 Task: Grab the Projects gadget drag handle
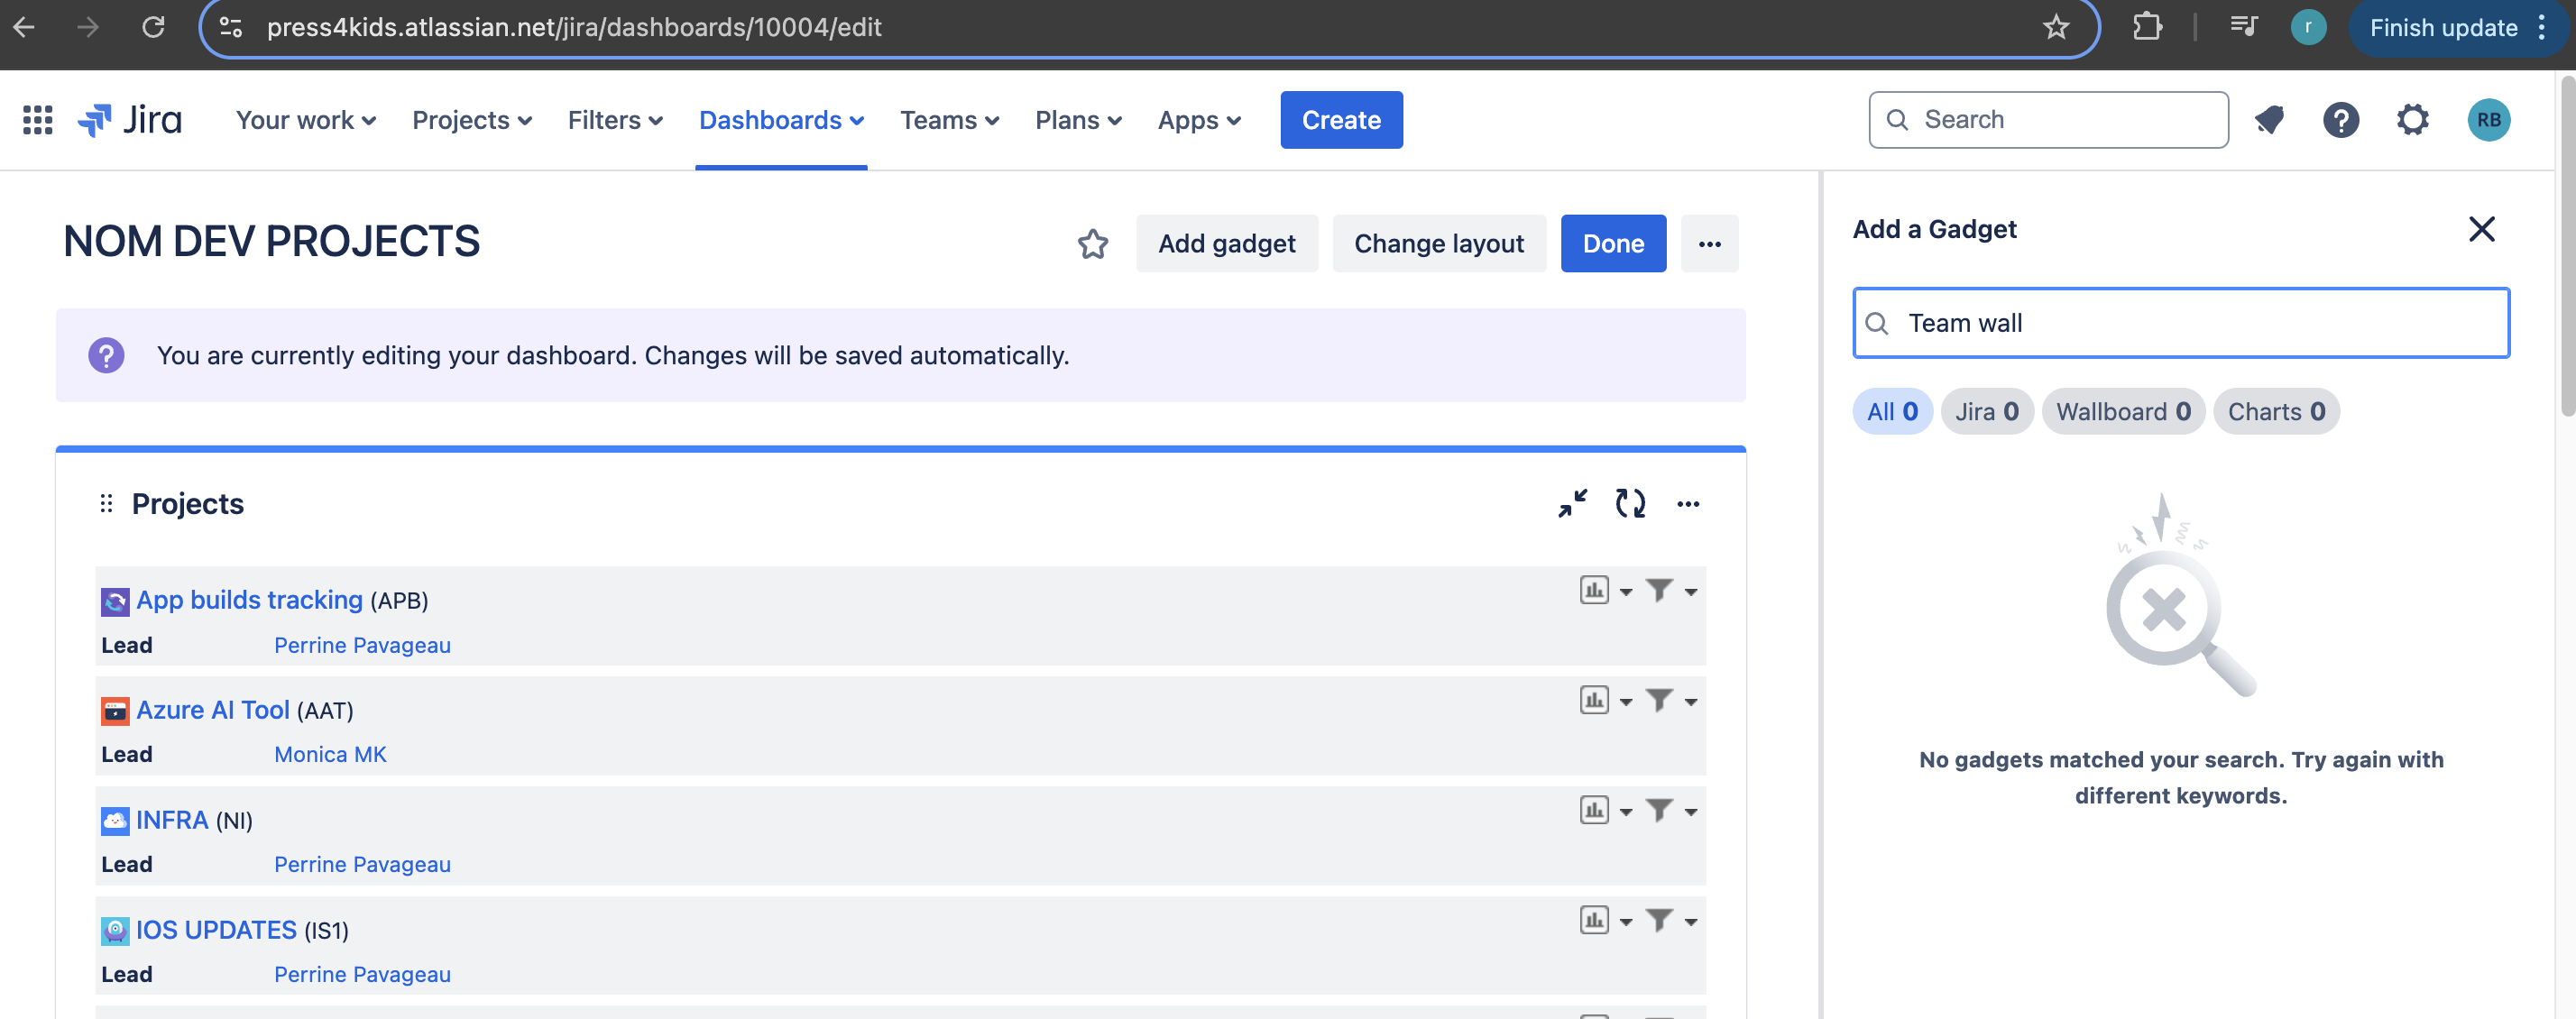[x=106, y=504]
